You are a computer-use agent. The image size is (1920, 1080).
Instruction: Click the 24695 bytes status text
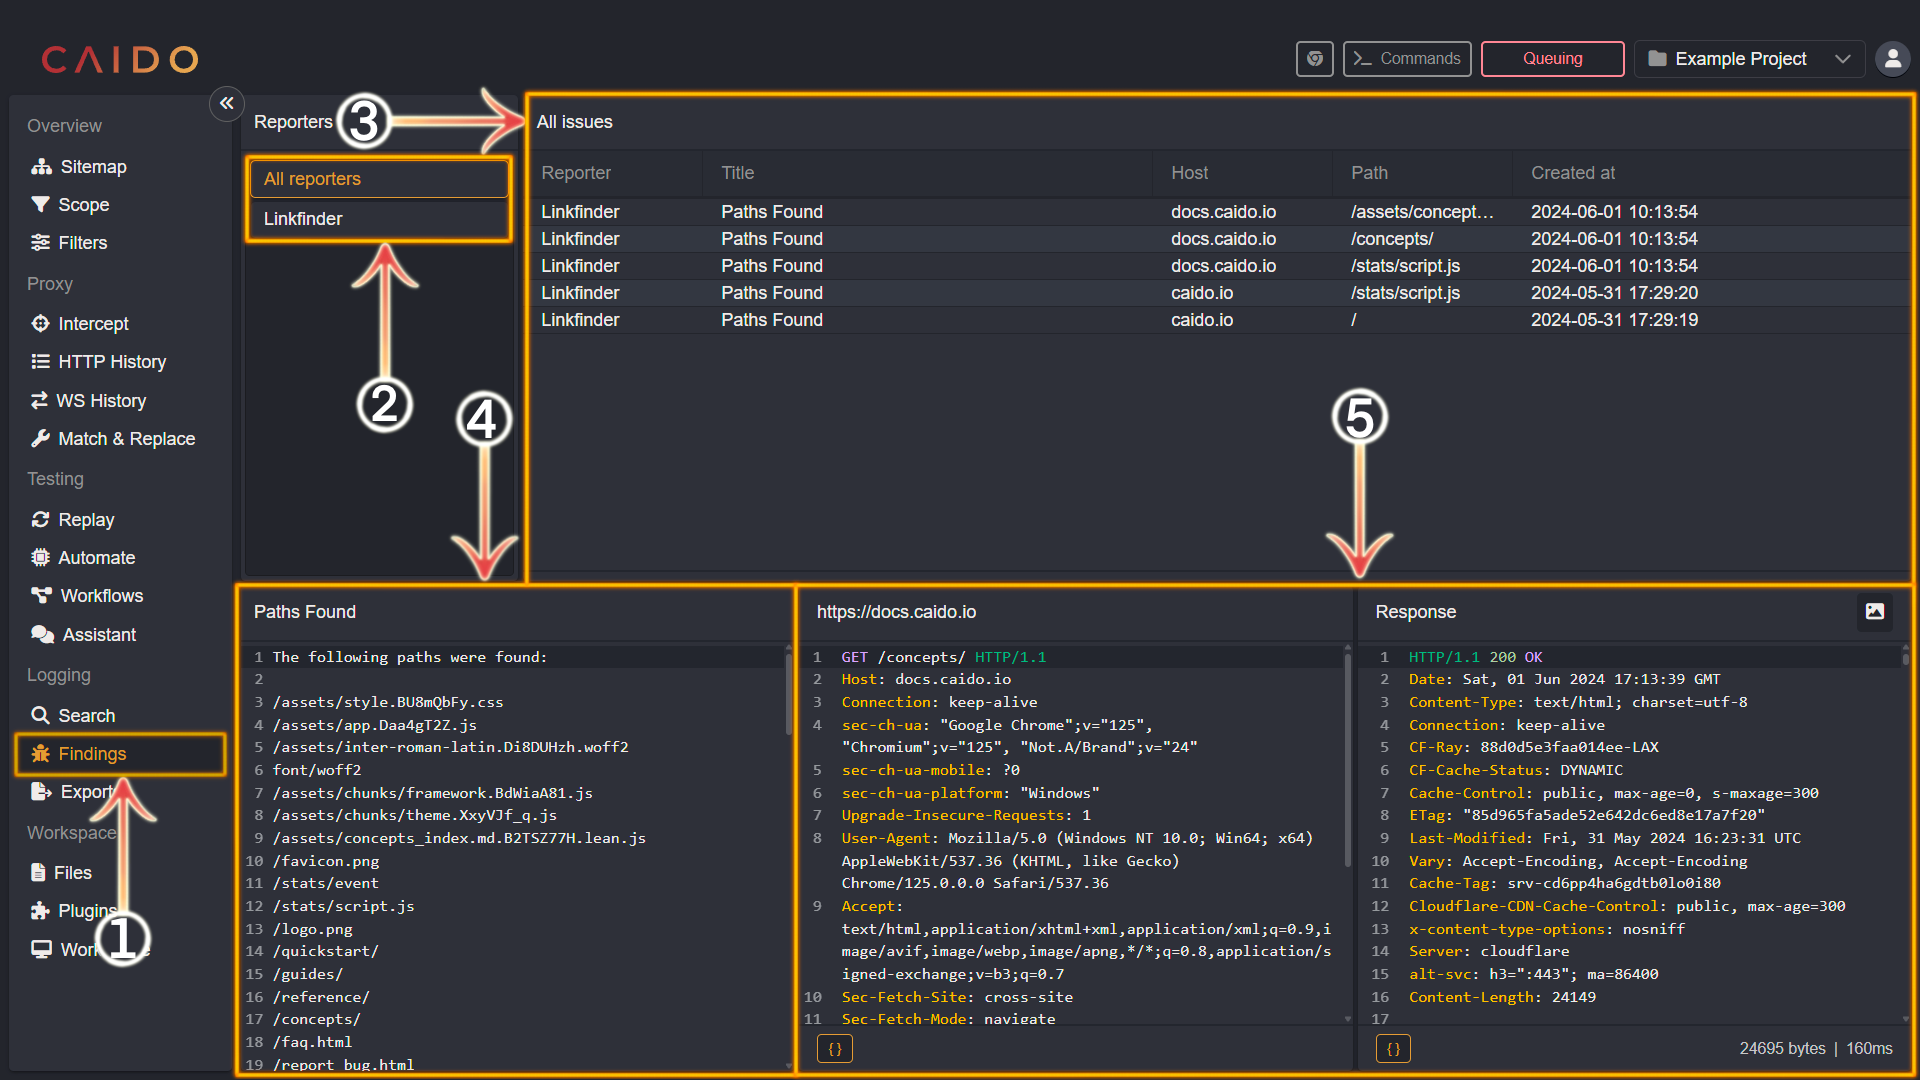pos(1782,1049)
